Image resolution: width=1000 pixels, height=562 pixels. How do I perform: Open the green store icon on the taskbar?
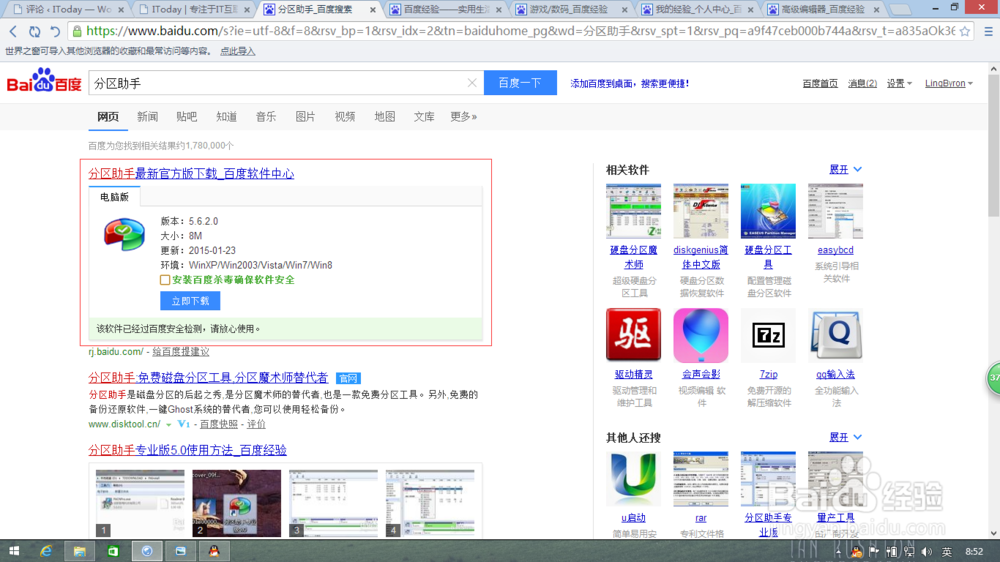(113, 551)
